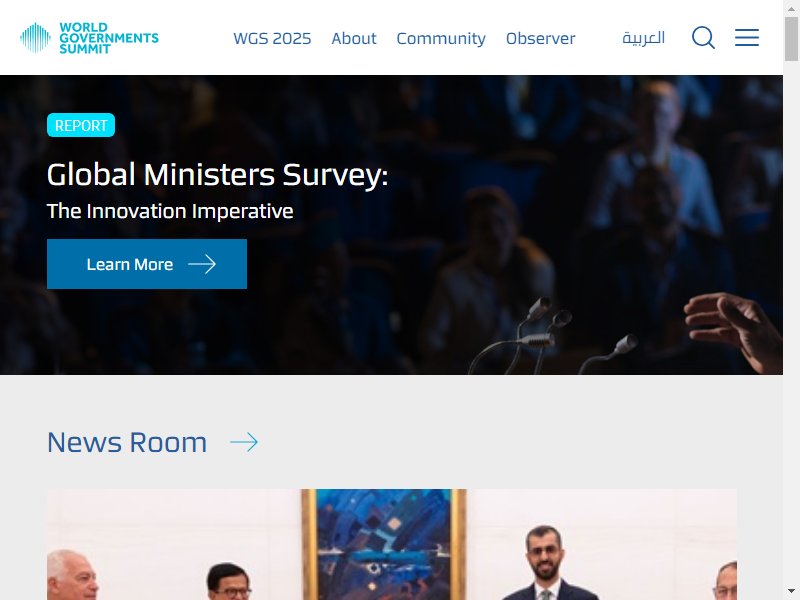Click the arrow inside Learn More button

tap(202, 264)
